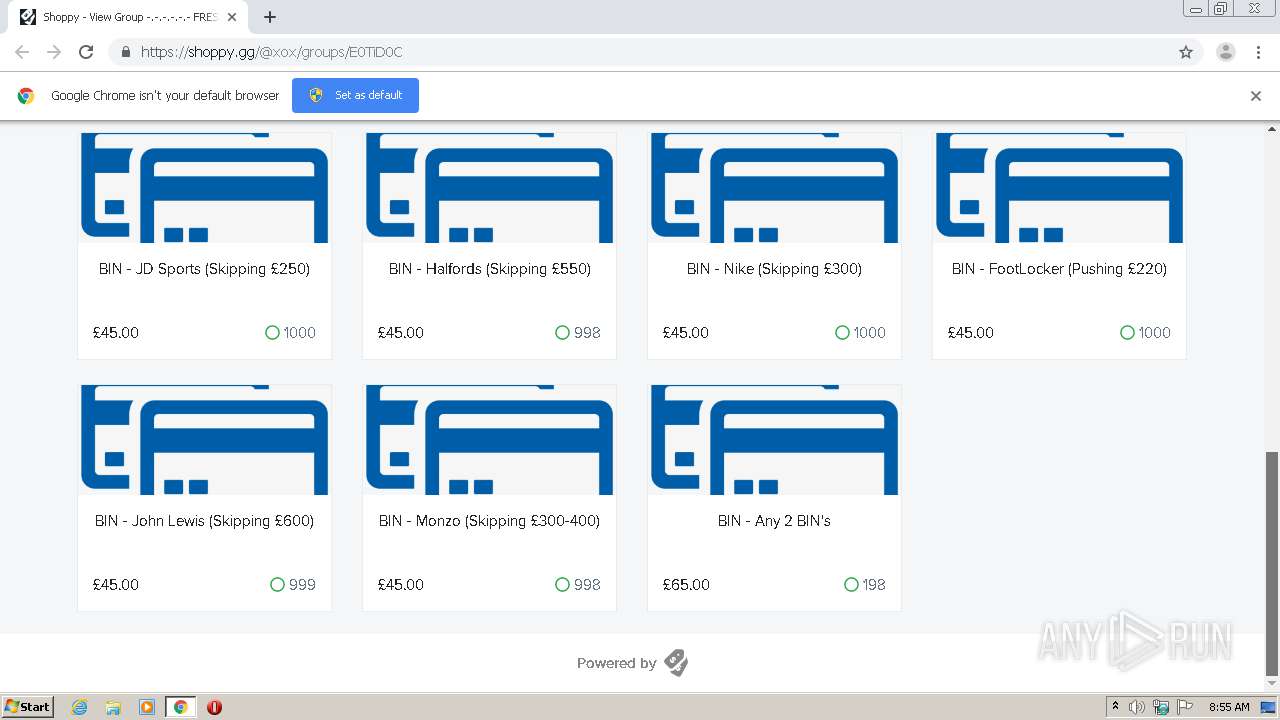Open the FootLocker product card image
Image resolution: width=1280 pixels, height=720 pixels.
pos(1060,188)
